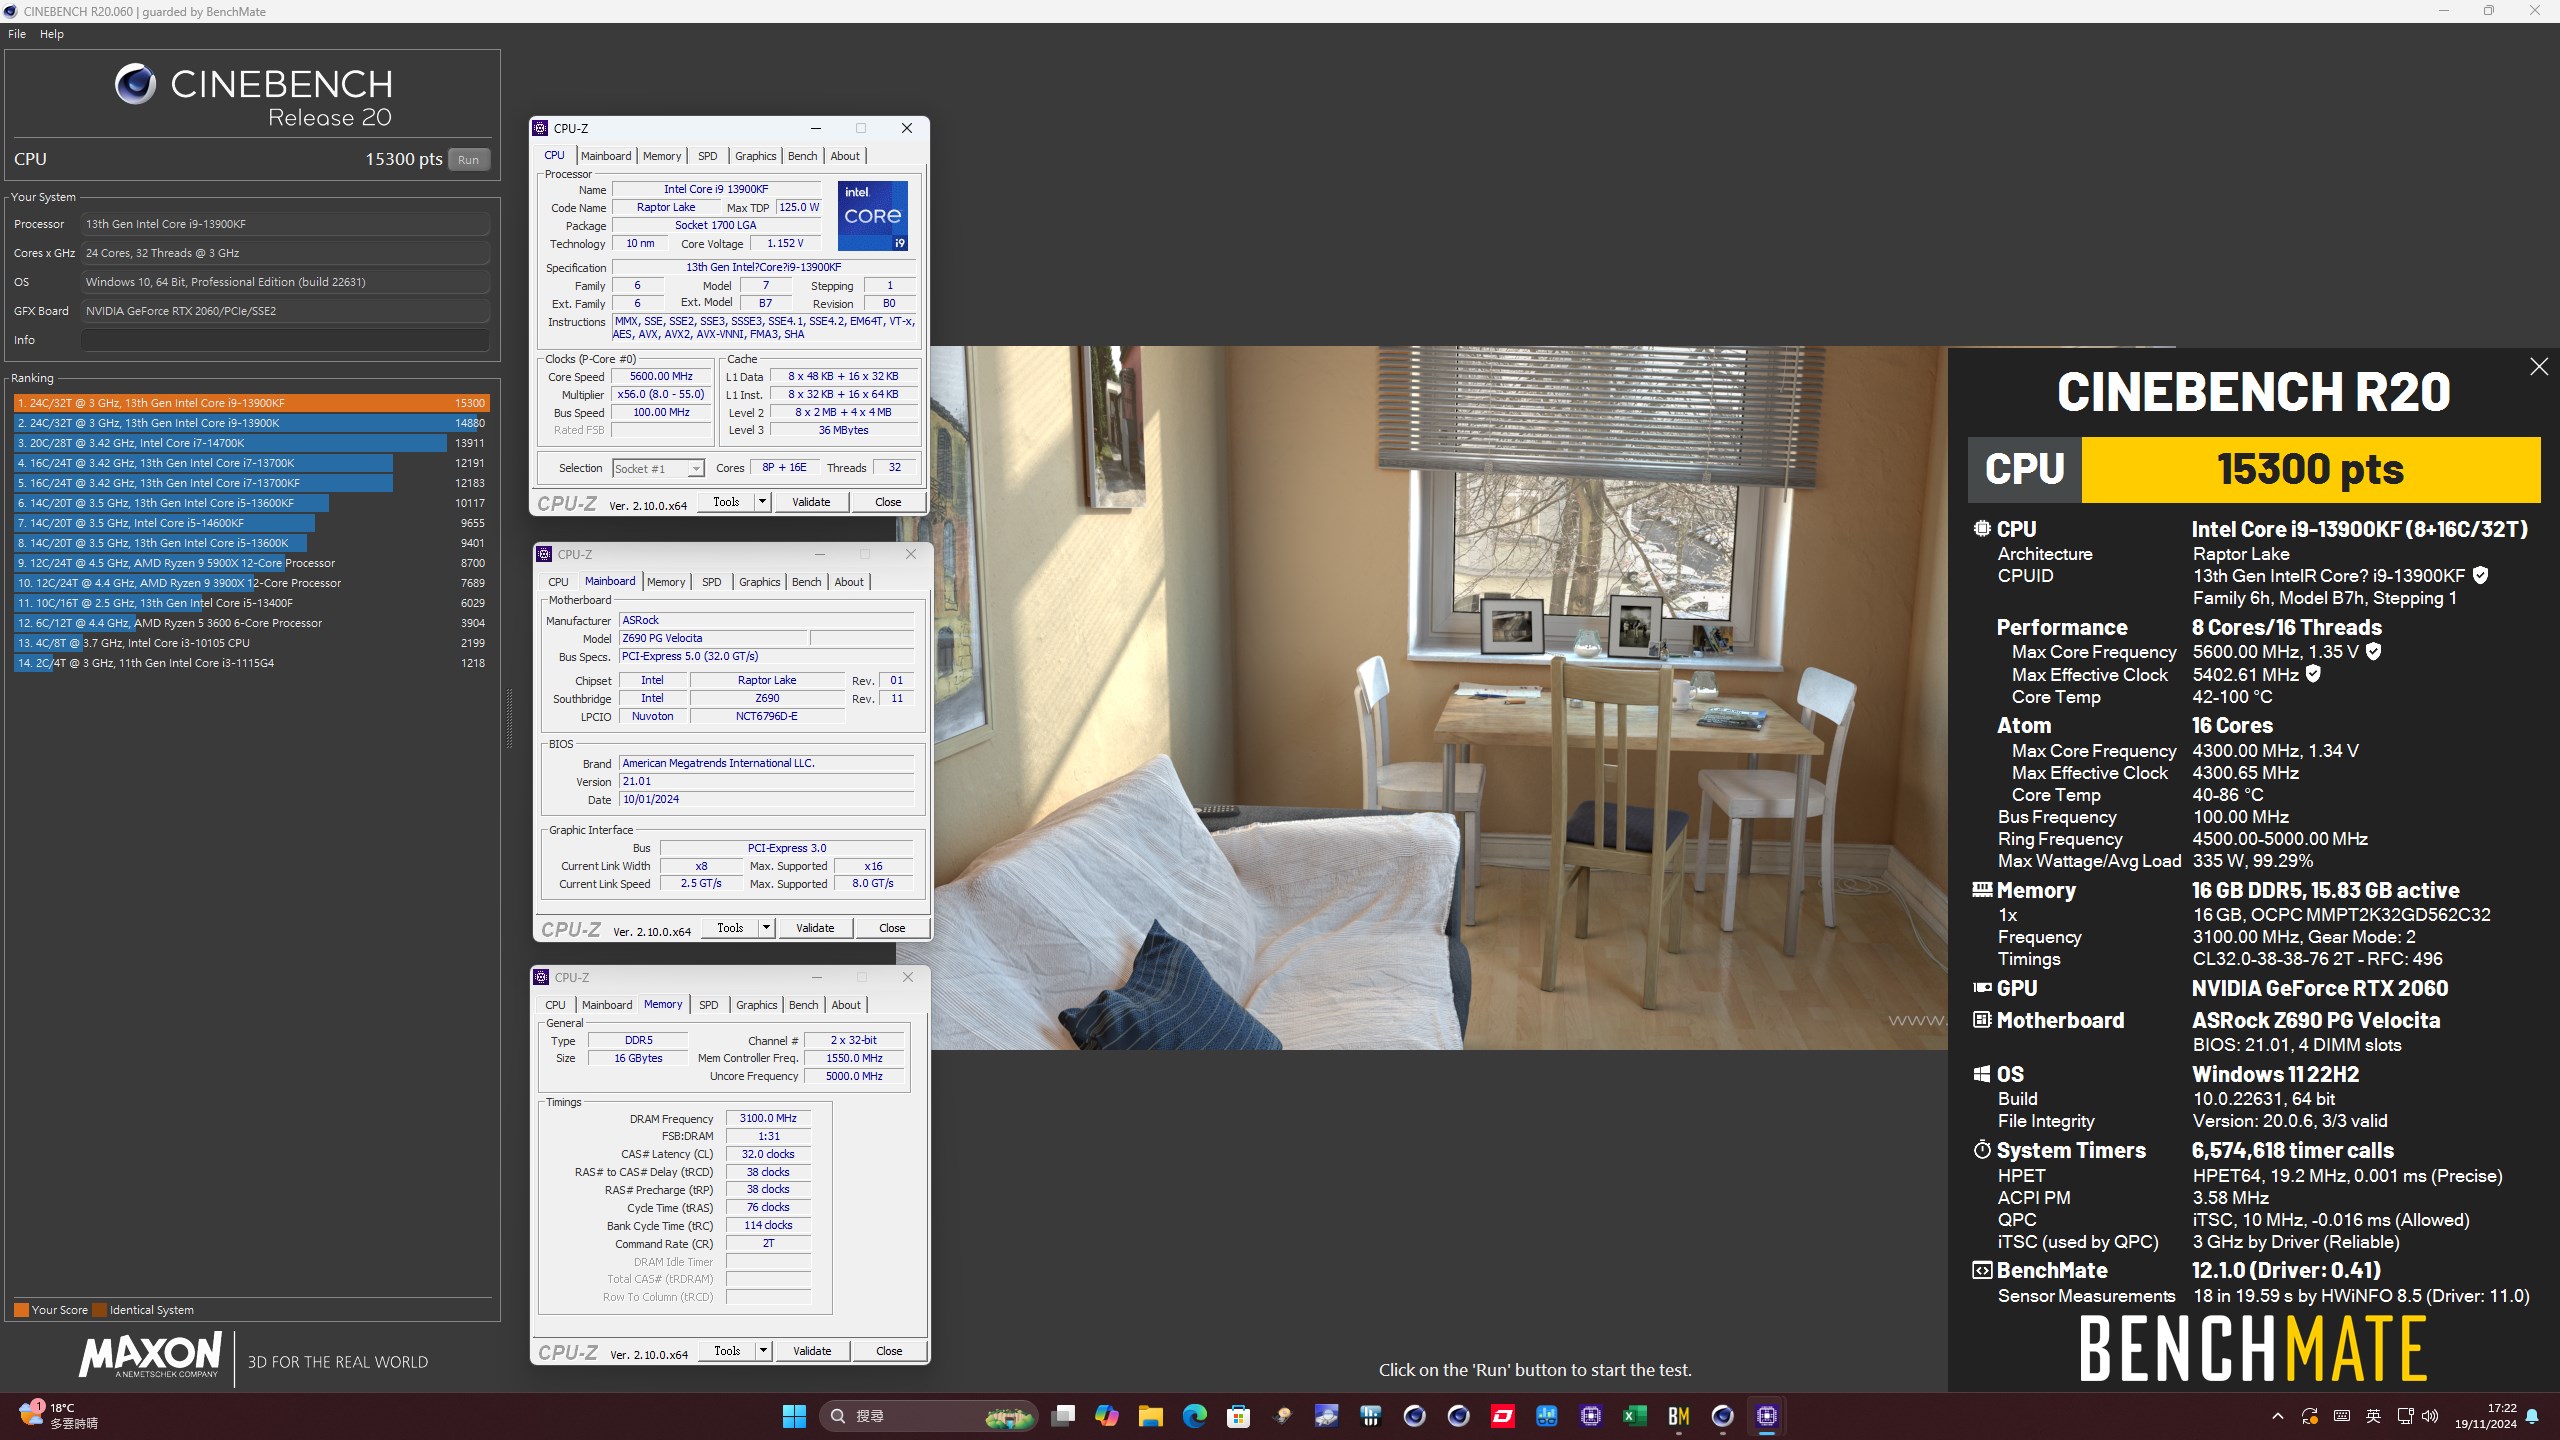
Task: Select the Core i3-1115G4 ranking row
Action: tap(250, 663)
